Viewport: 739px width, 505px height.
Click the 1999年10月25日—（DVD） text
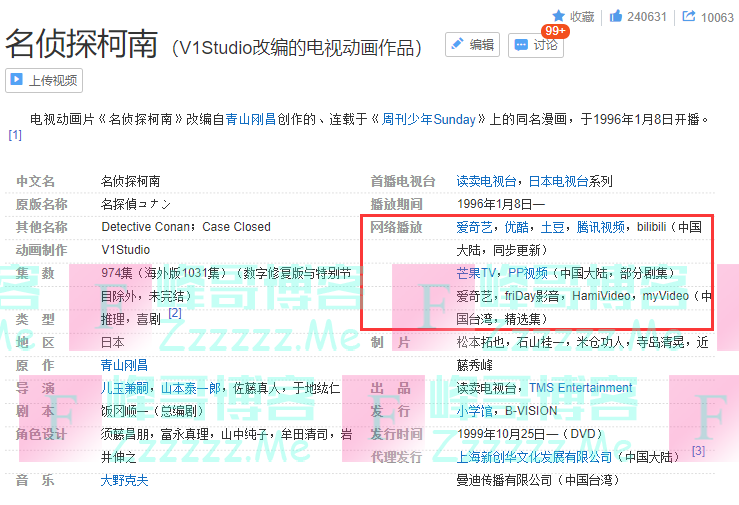532,434
